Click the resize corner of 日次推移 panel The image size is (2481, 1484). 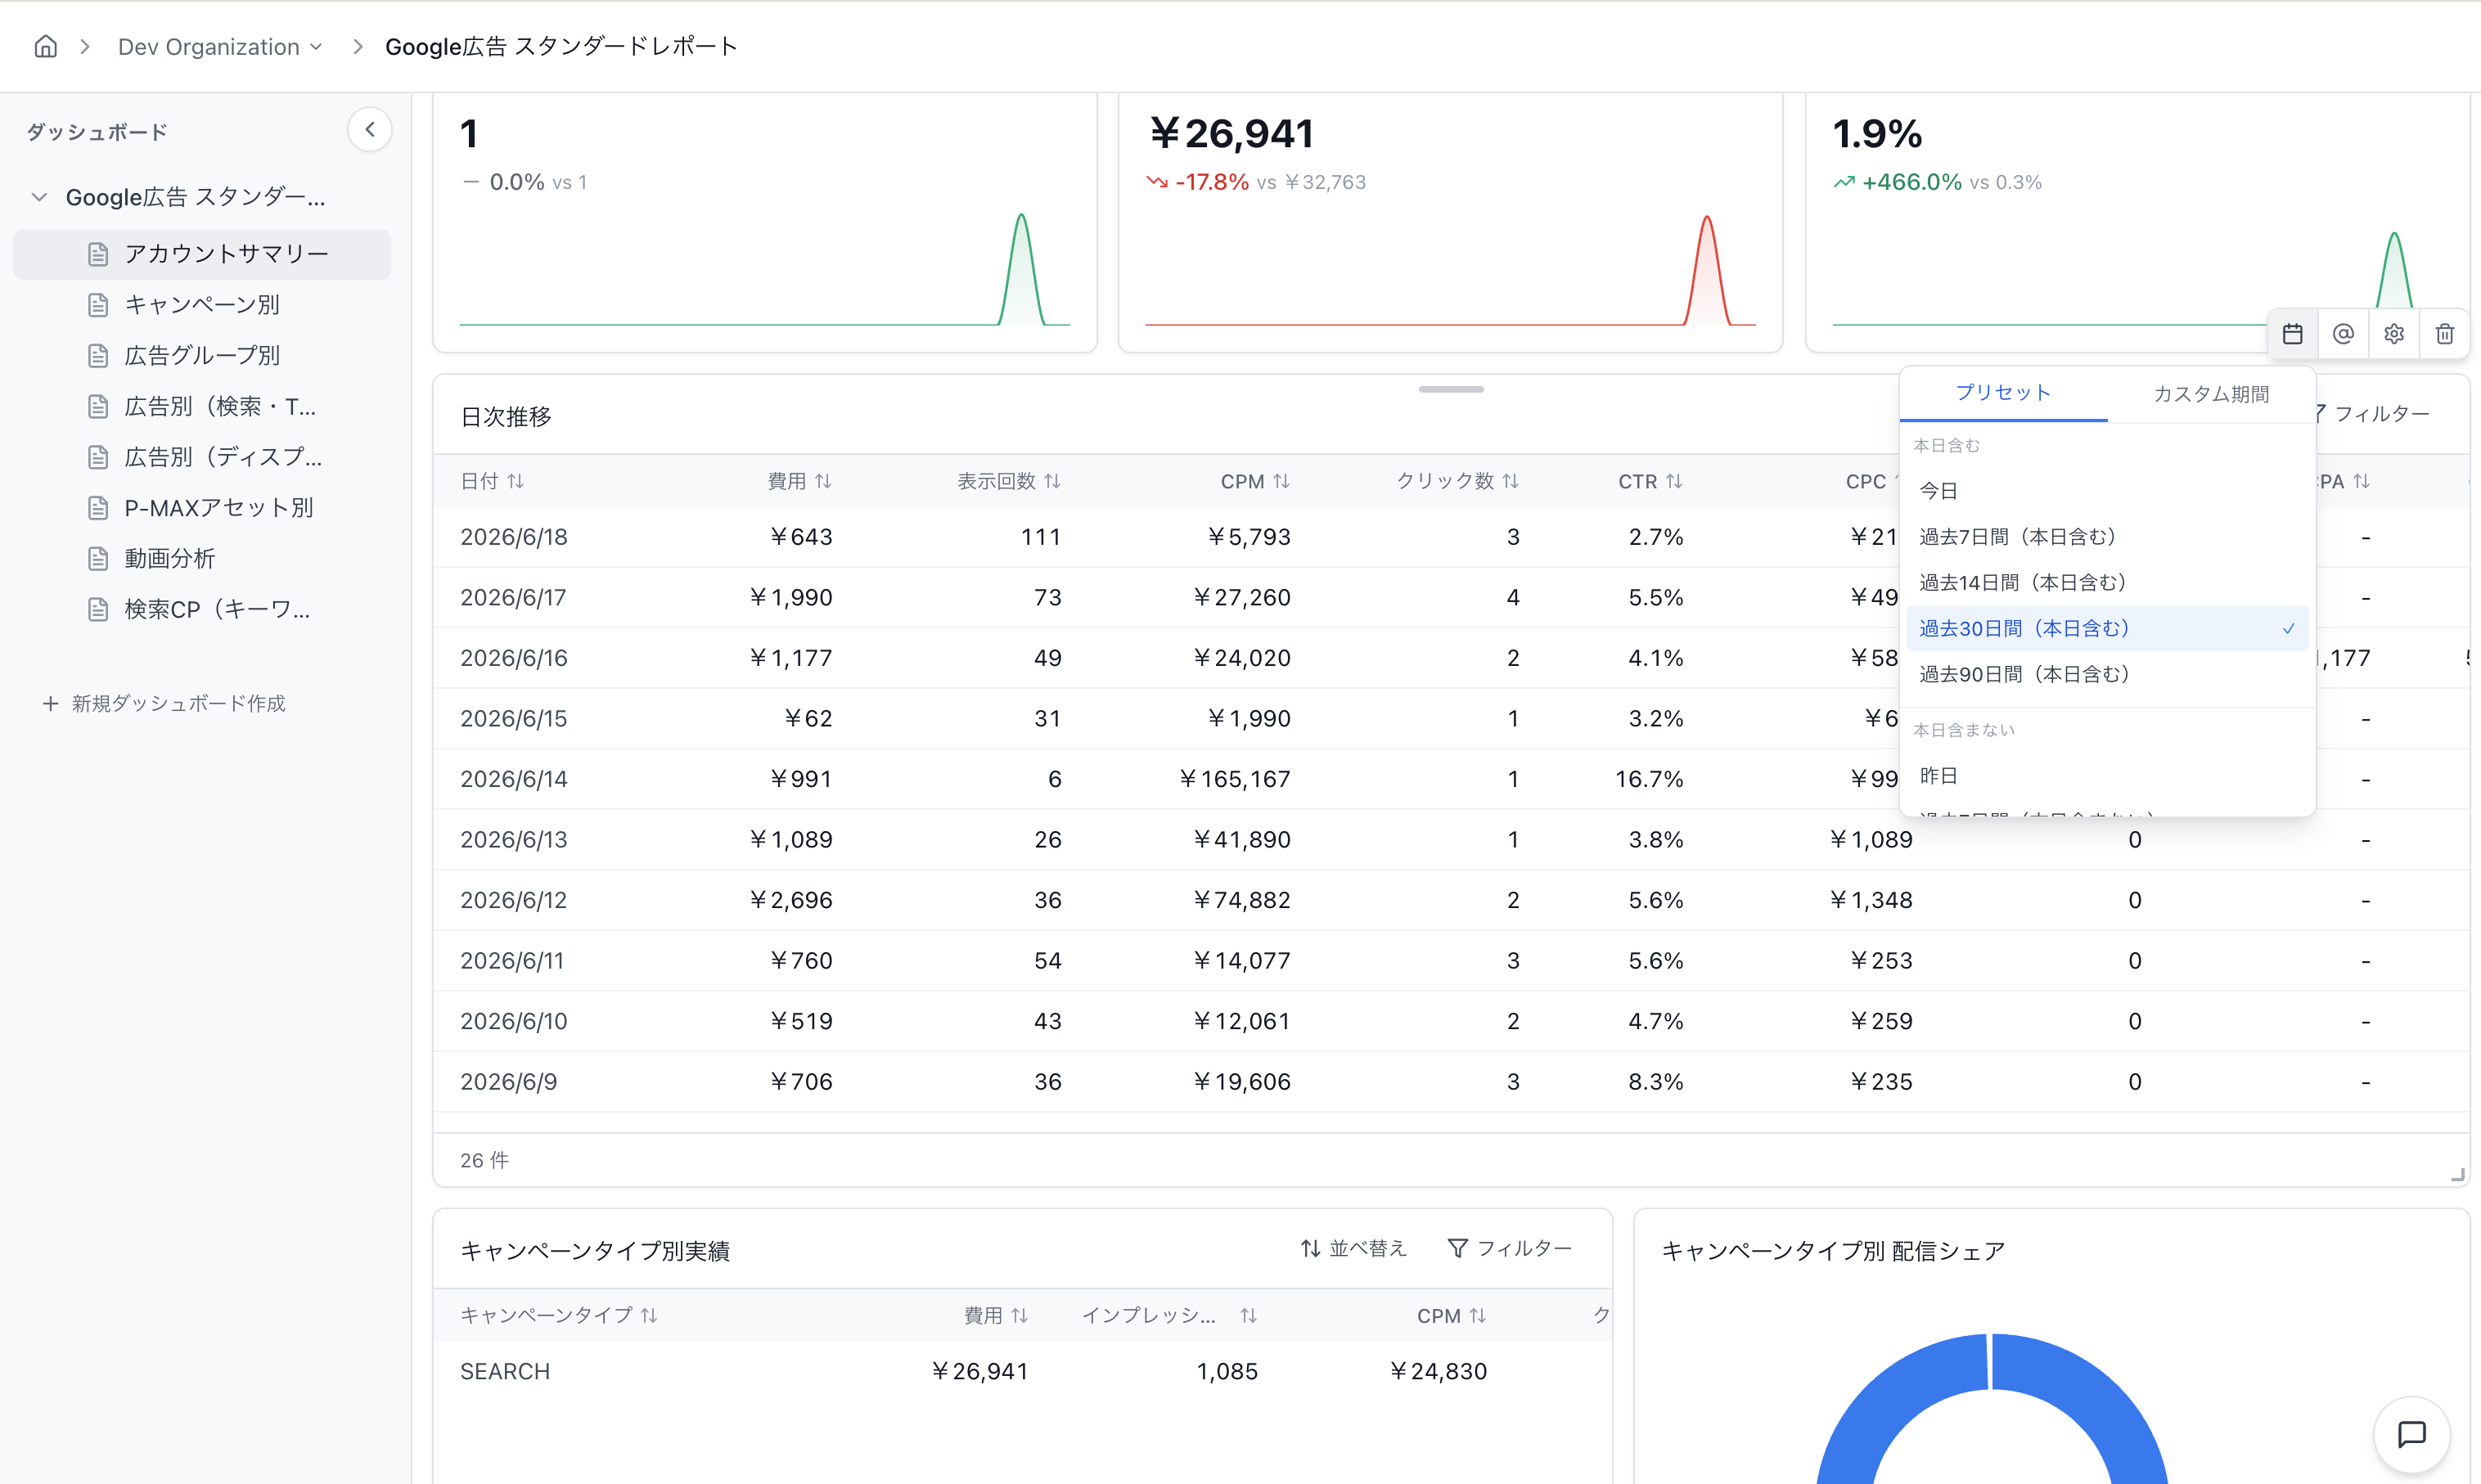(x=2458, y=1175)
